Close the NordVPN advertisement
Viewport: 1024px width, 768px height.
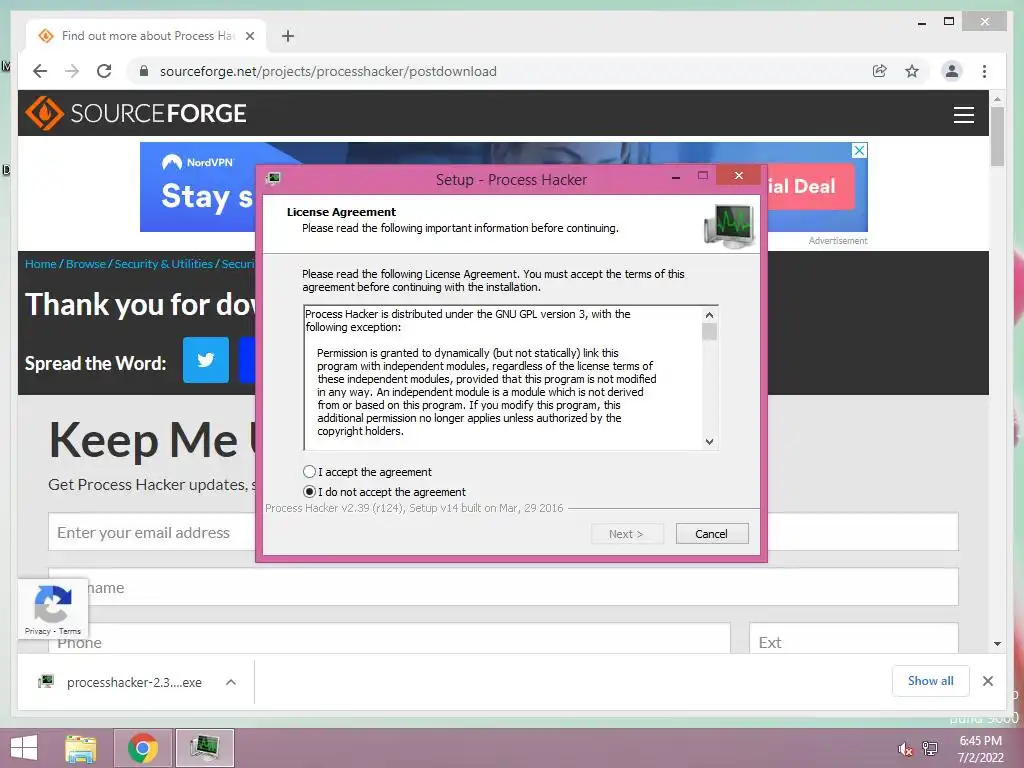859,150
